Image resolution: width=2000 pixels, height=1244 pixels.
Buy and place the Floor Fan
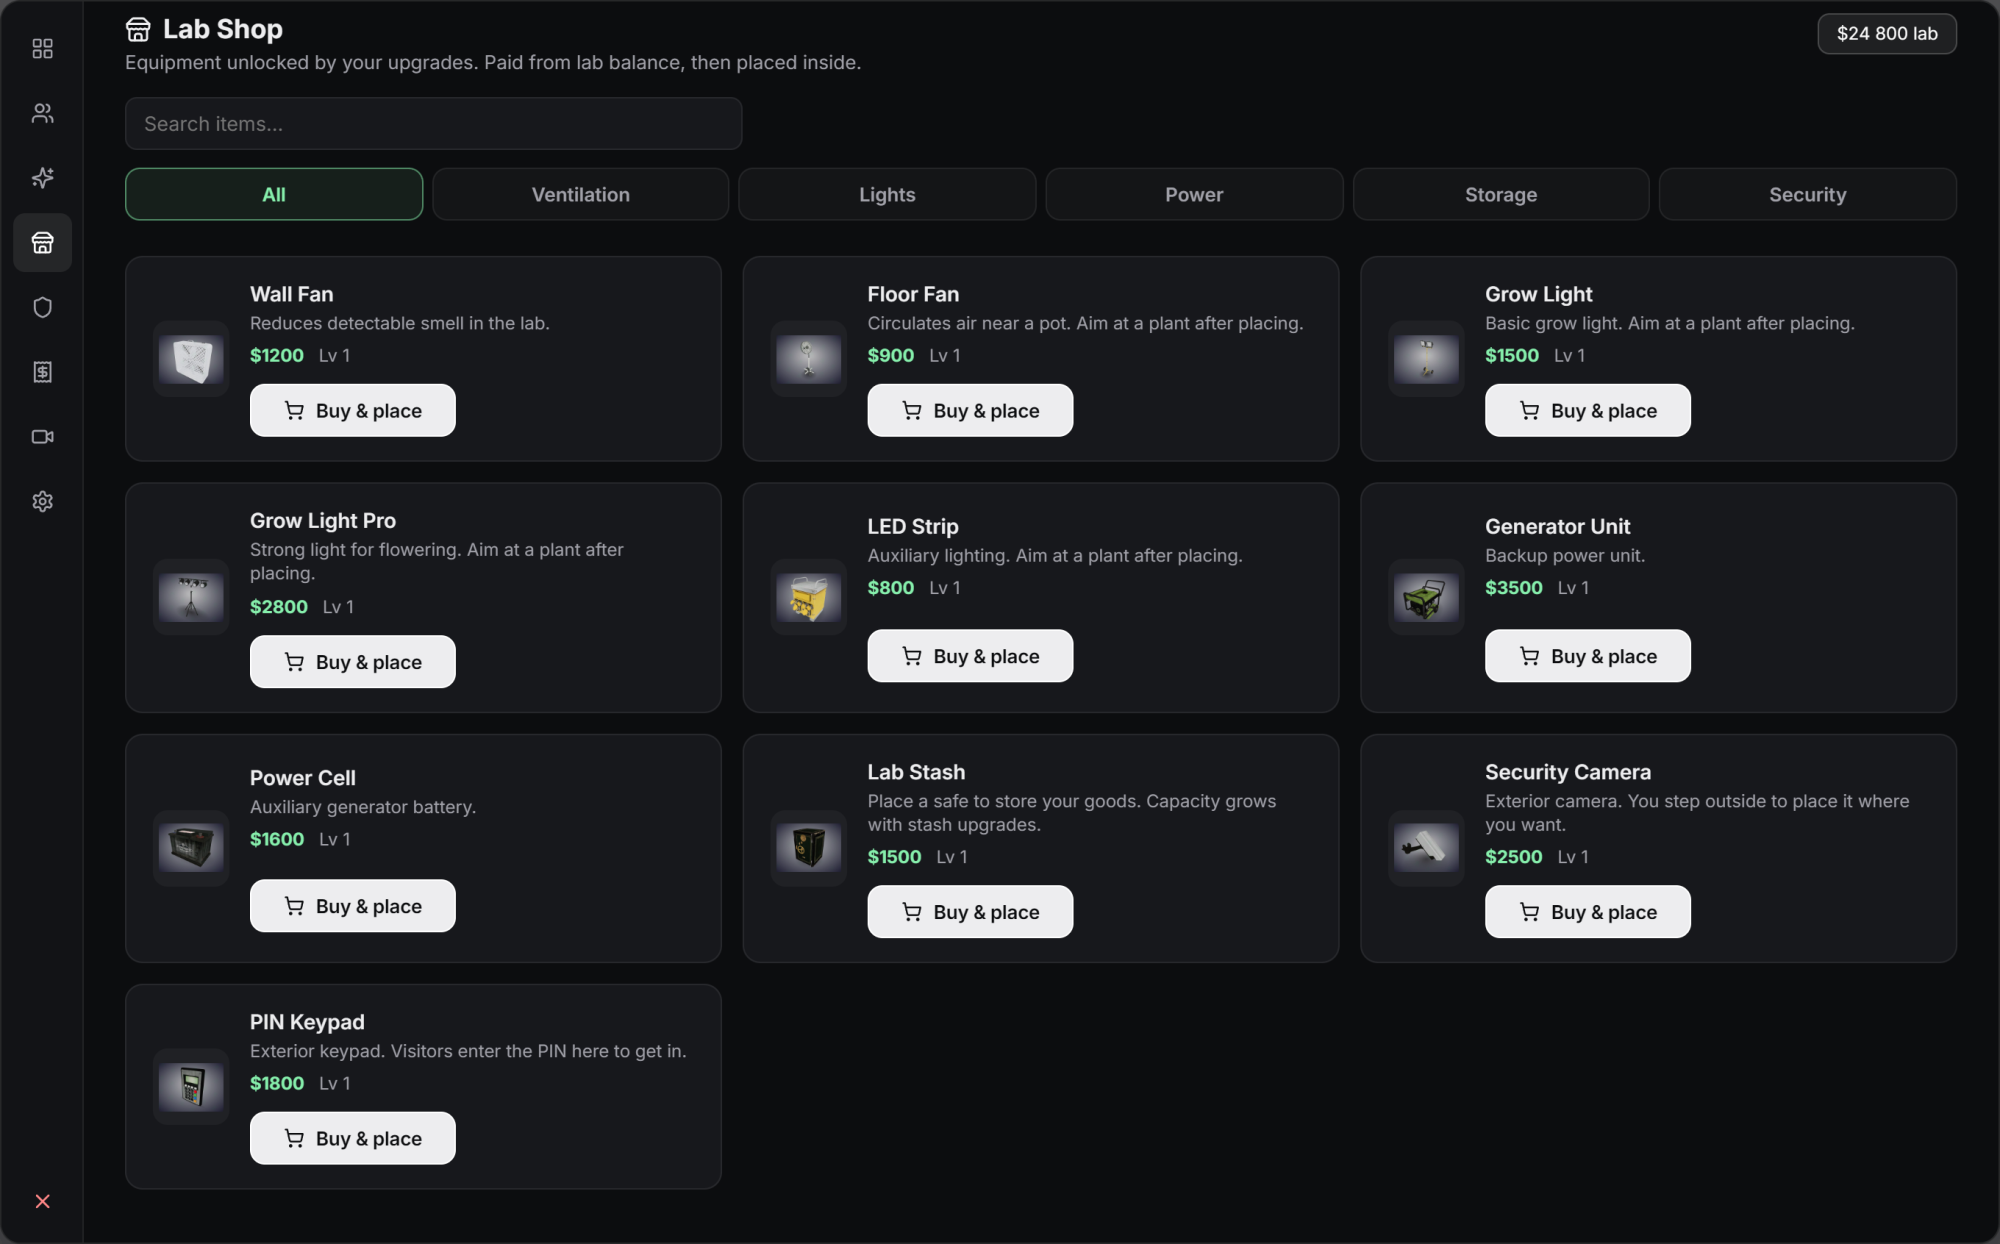(970, 410)
